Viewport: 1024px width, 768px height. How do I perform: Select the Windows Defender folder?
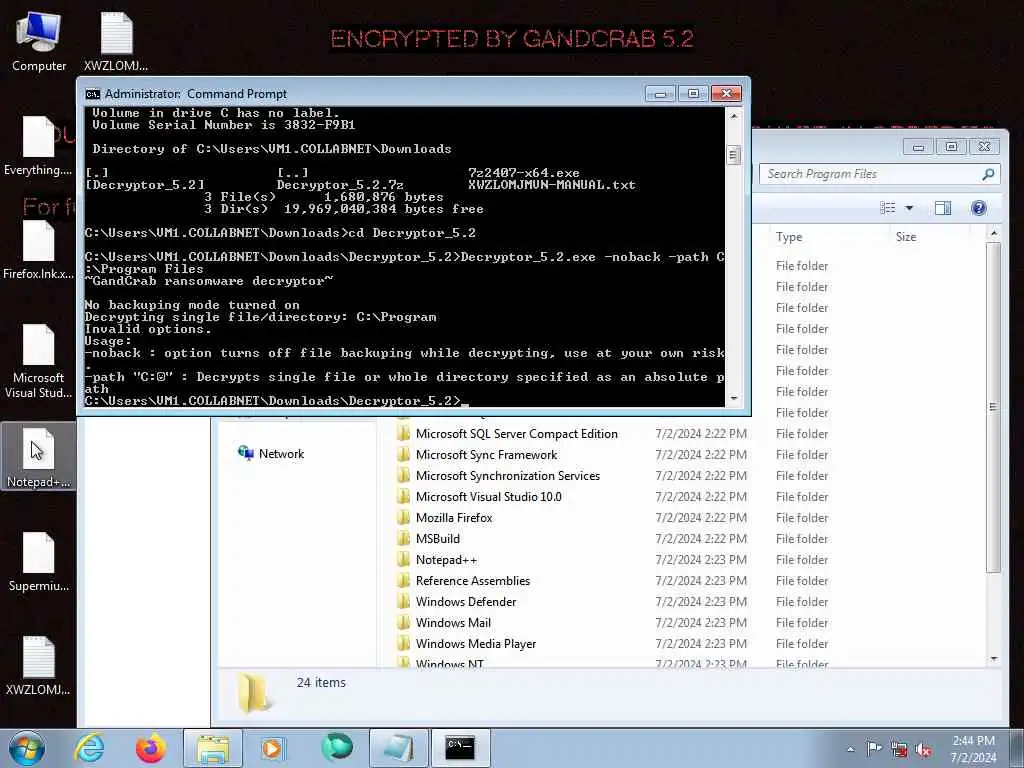[466, 601]
